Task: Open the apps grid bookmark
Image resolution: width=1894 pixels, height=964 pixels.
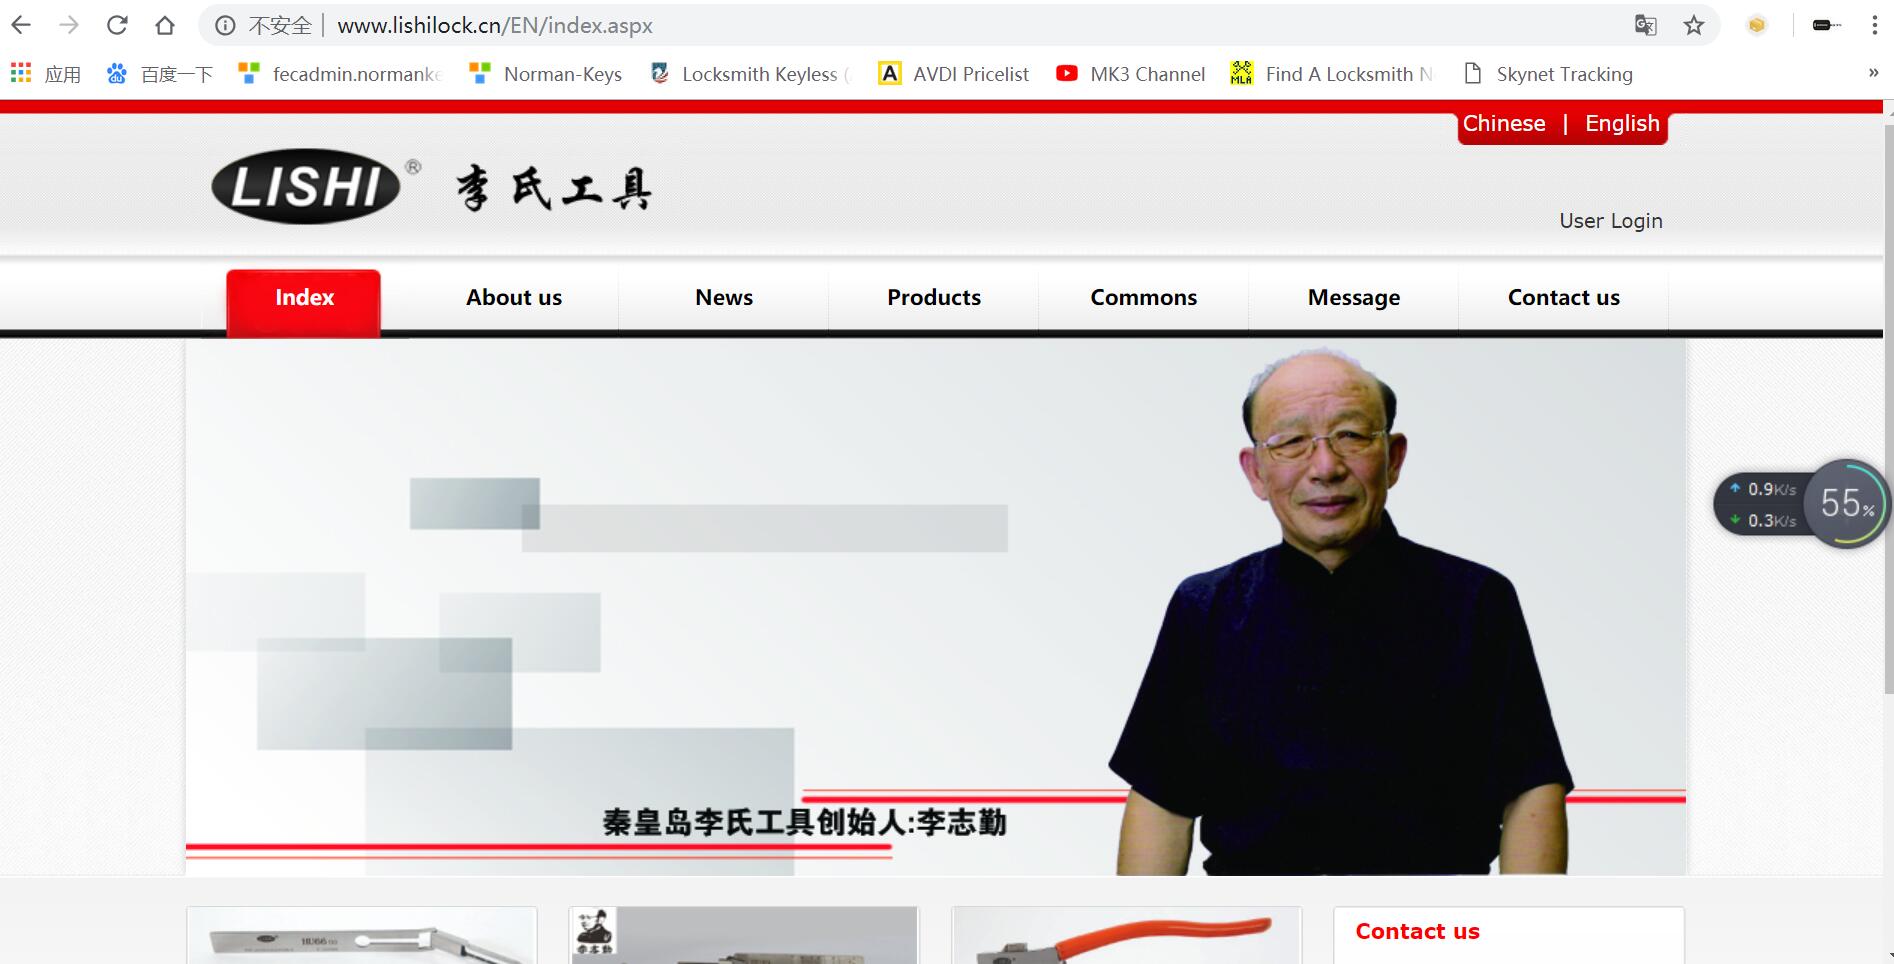Action: (x=45, y=74)
